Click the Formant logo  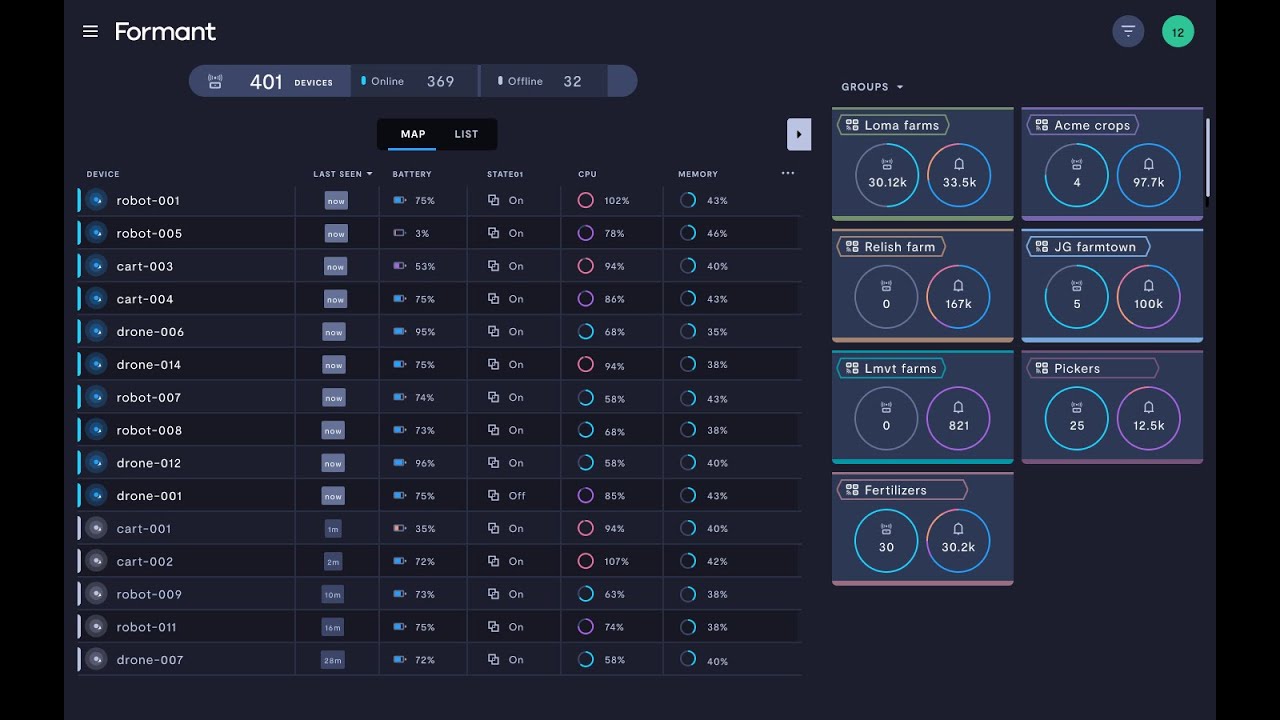click(x=165, y=31)
